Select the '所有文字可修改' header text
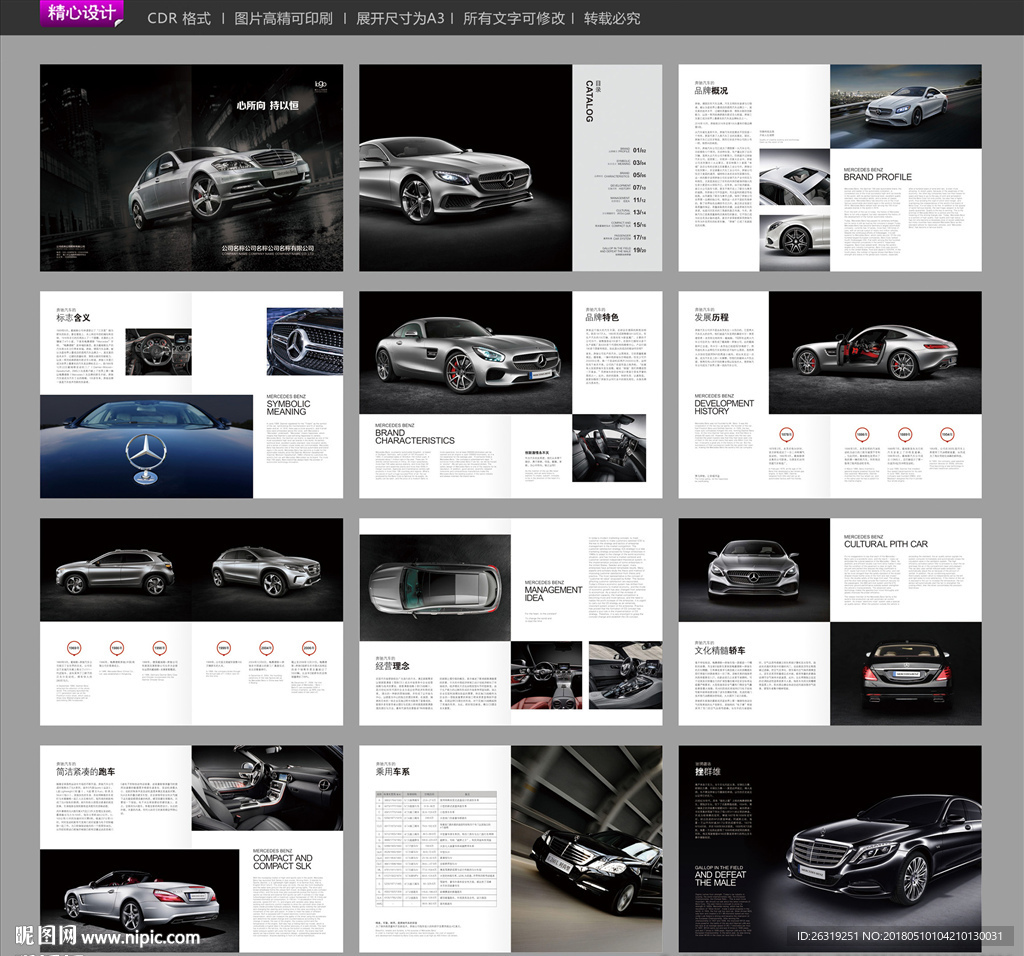The width and height of the screenshot is (1024, 956). click(514, 18)
